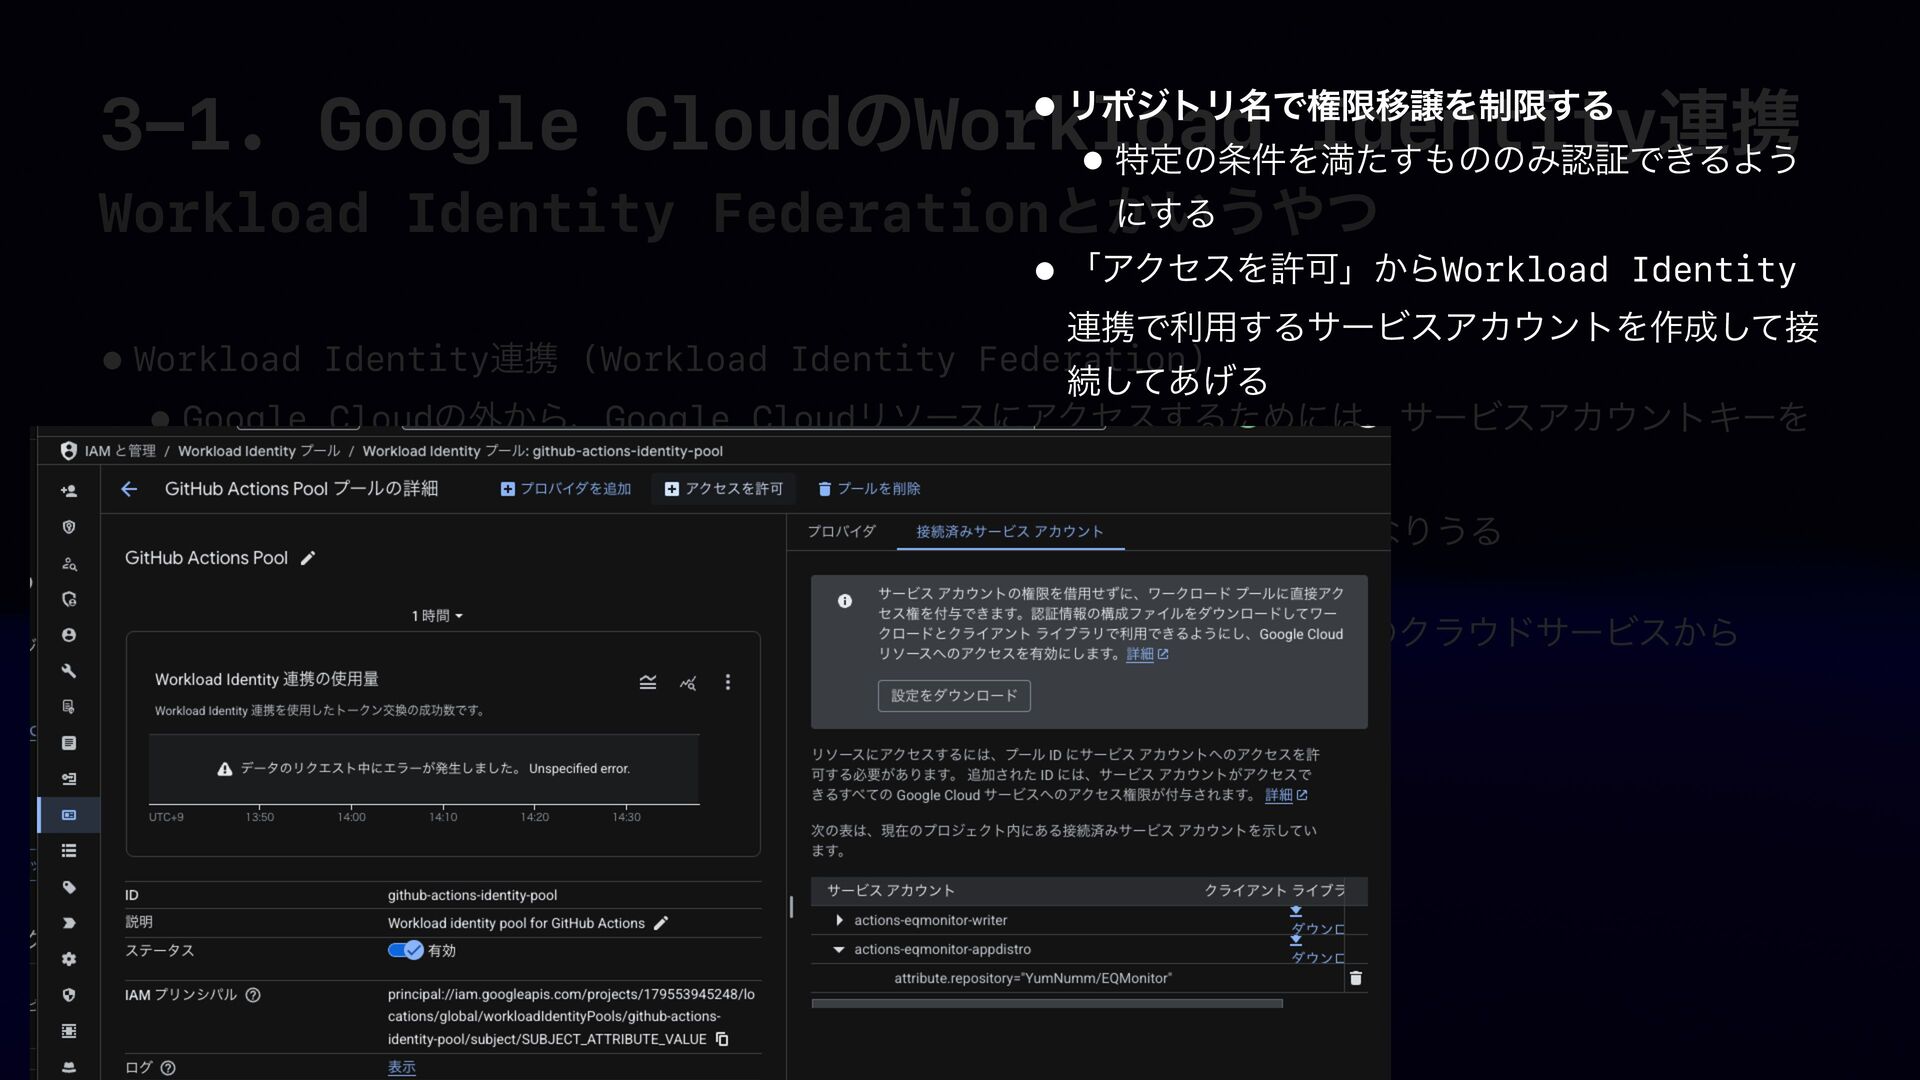The image size is (1920, 1080).
Task: Toggle the chart legend icon
Action: (x=647, y=682)
